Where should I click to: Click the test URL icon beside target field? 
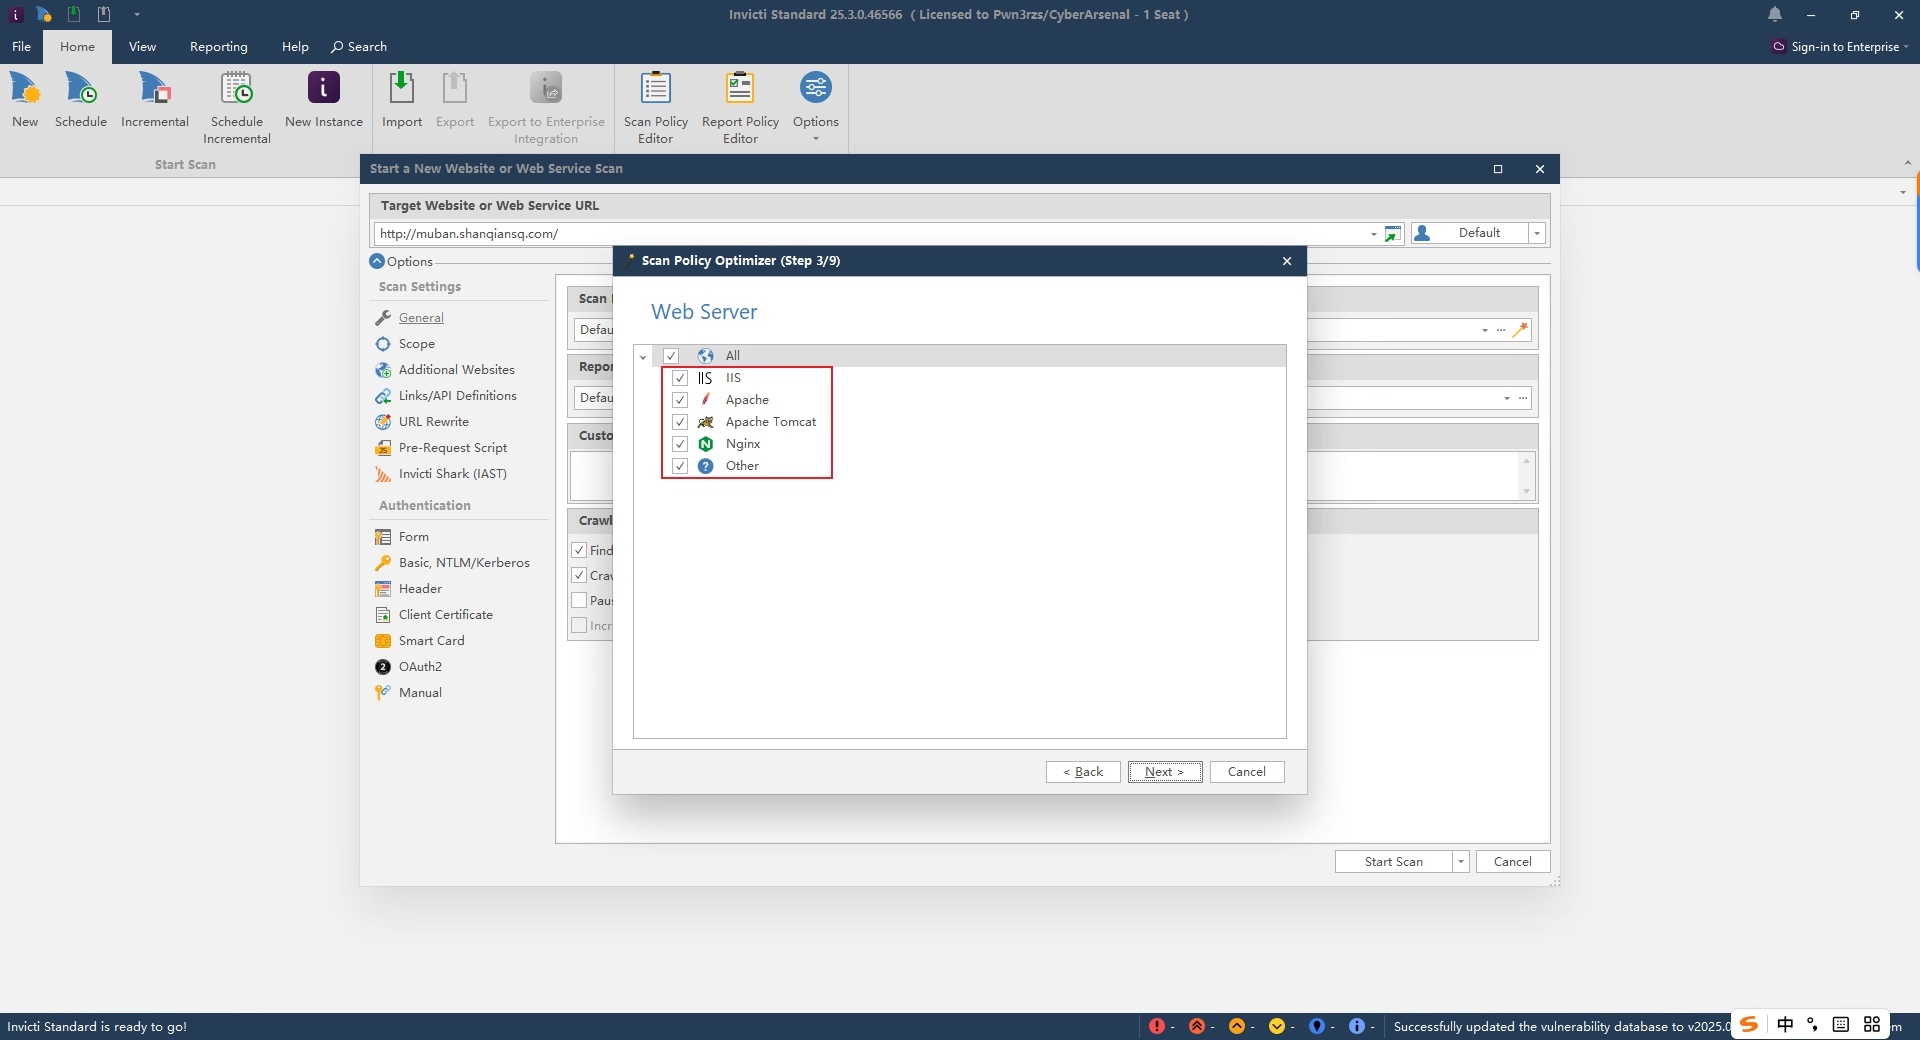pyautogui.click(x=1393, y=233)
